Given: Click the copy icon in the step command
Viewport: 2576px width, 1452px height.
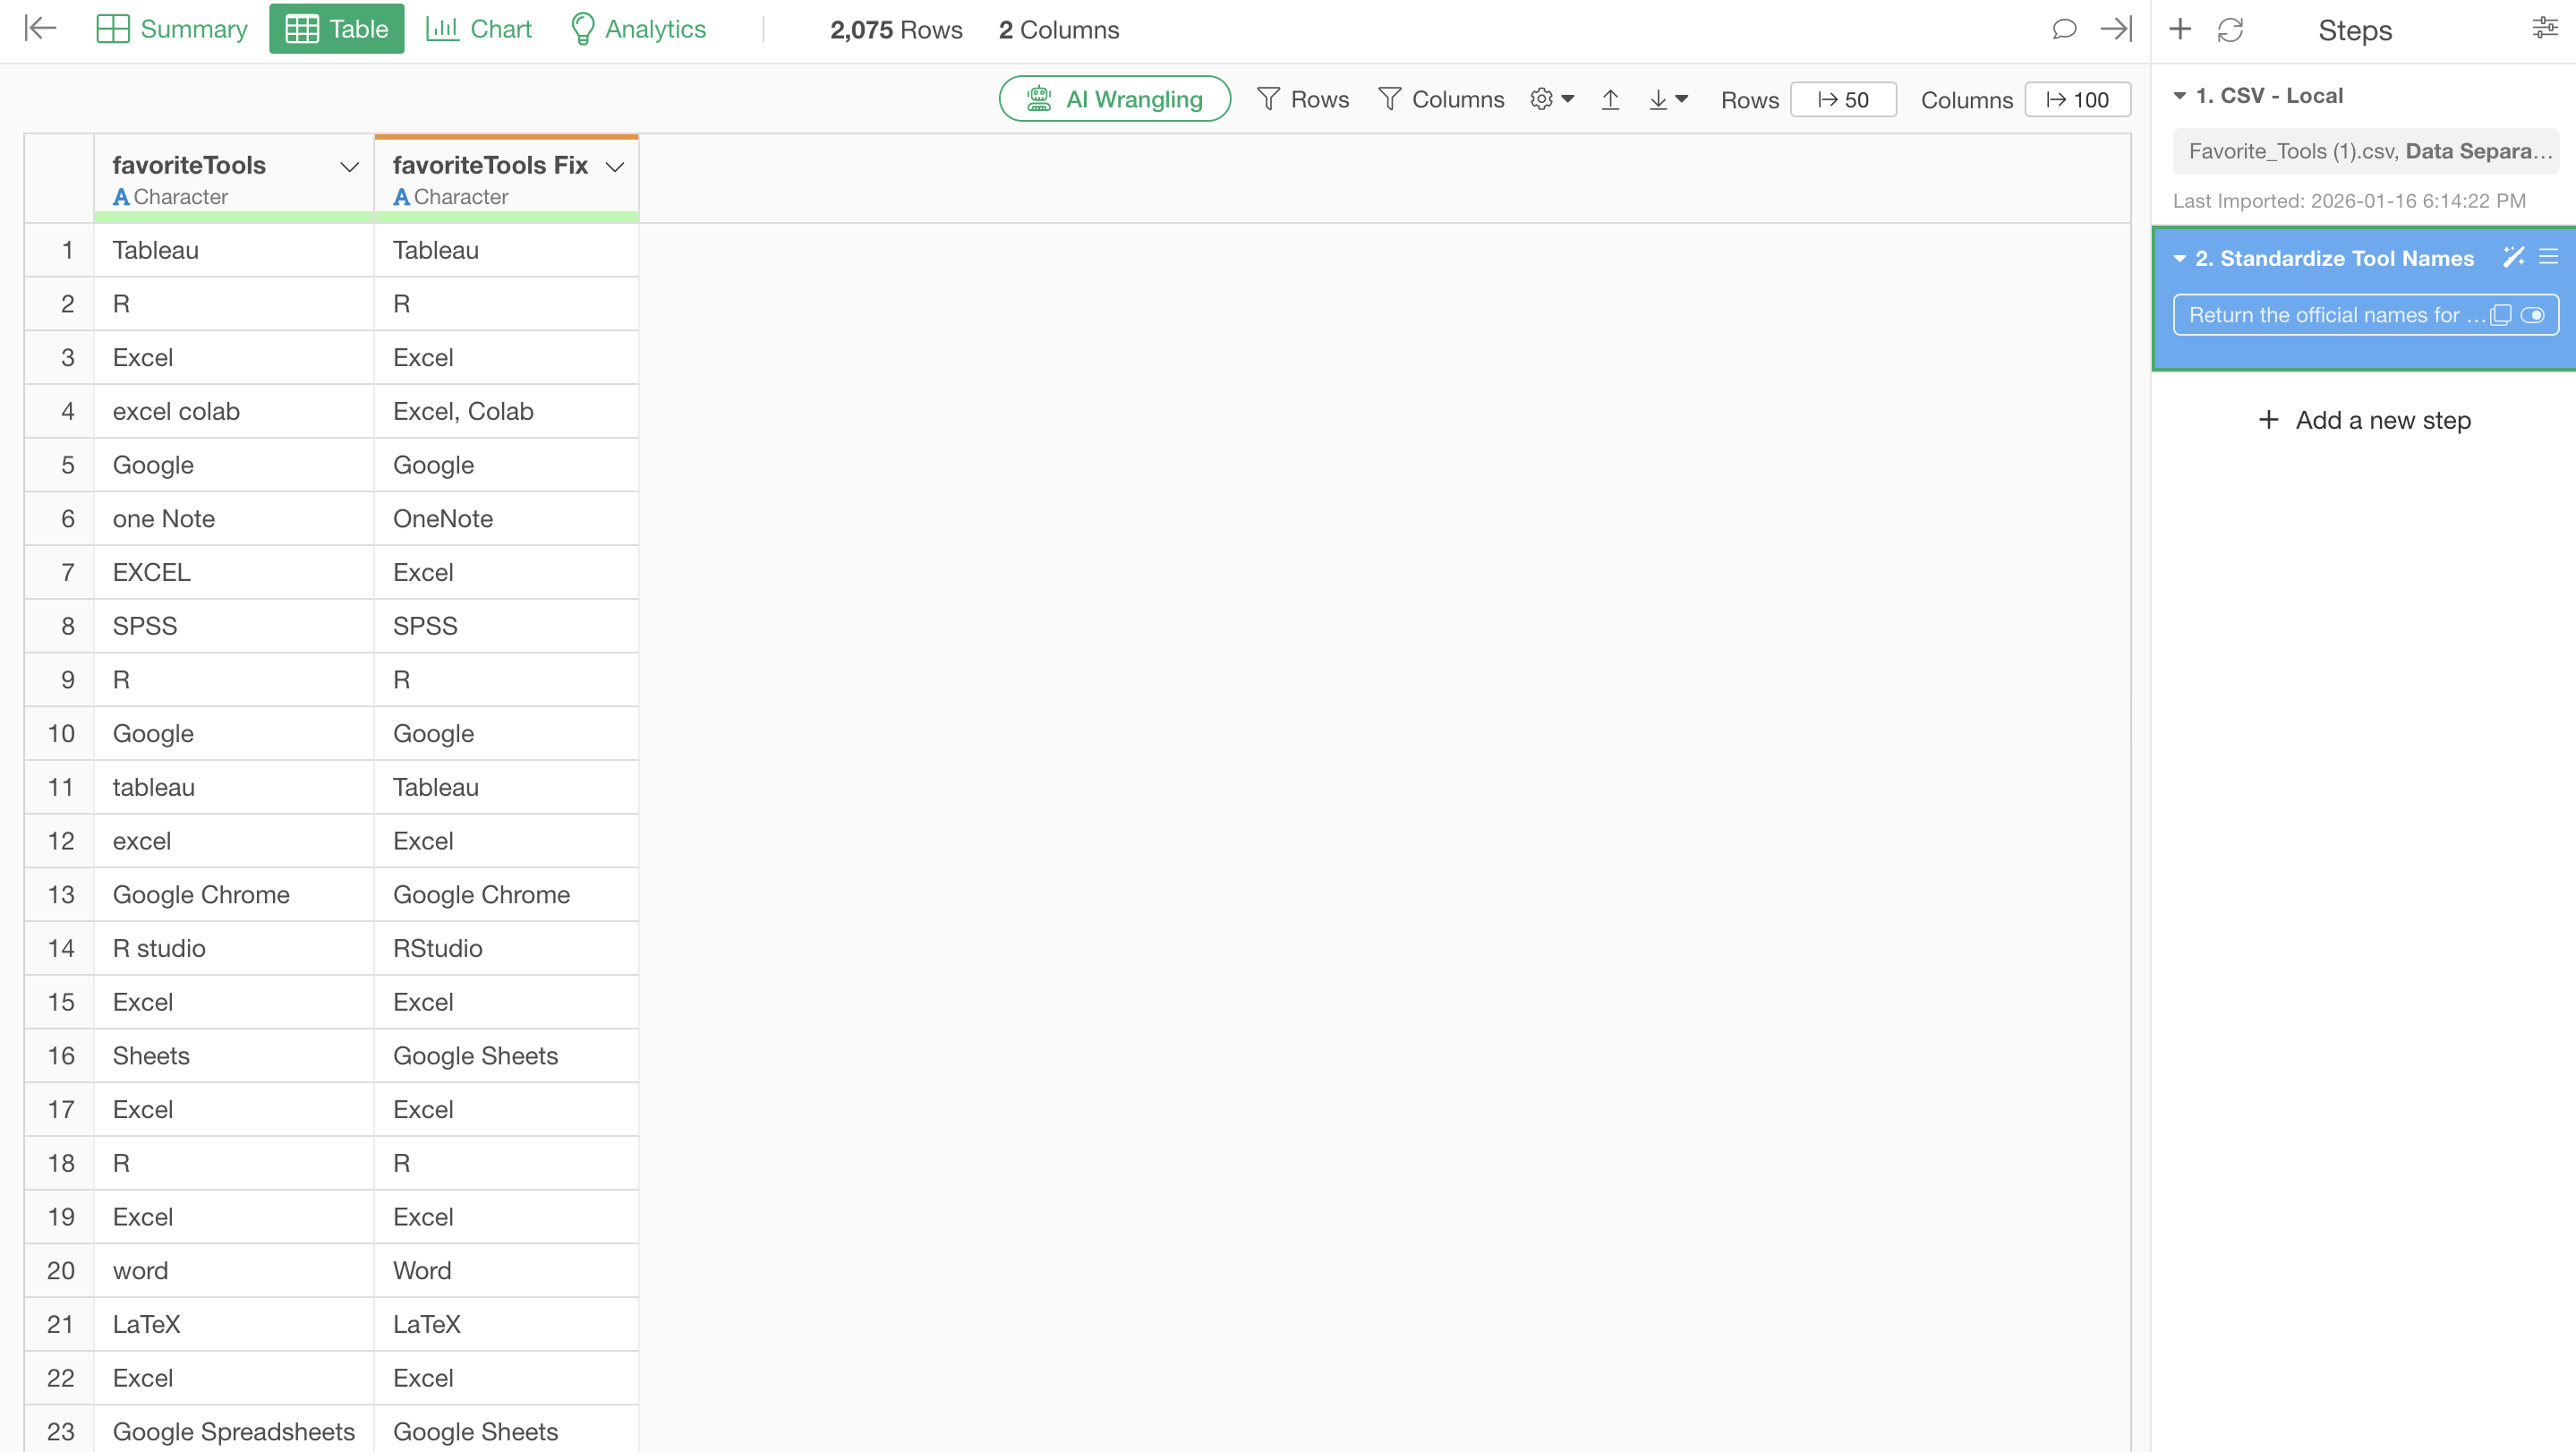Looking at the screenshot, I should pyautogui.click(x=2501, y=315).
